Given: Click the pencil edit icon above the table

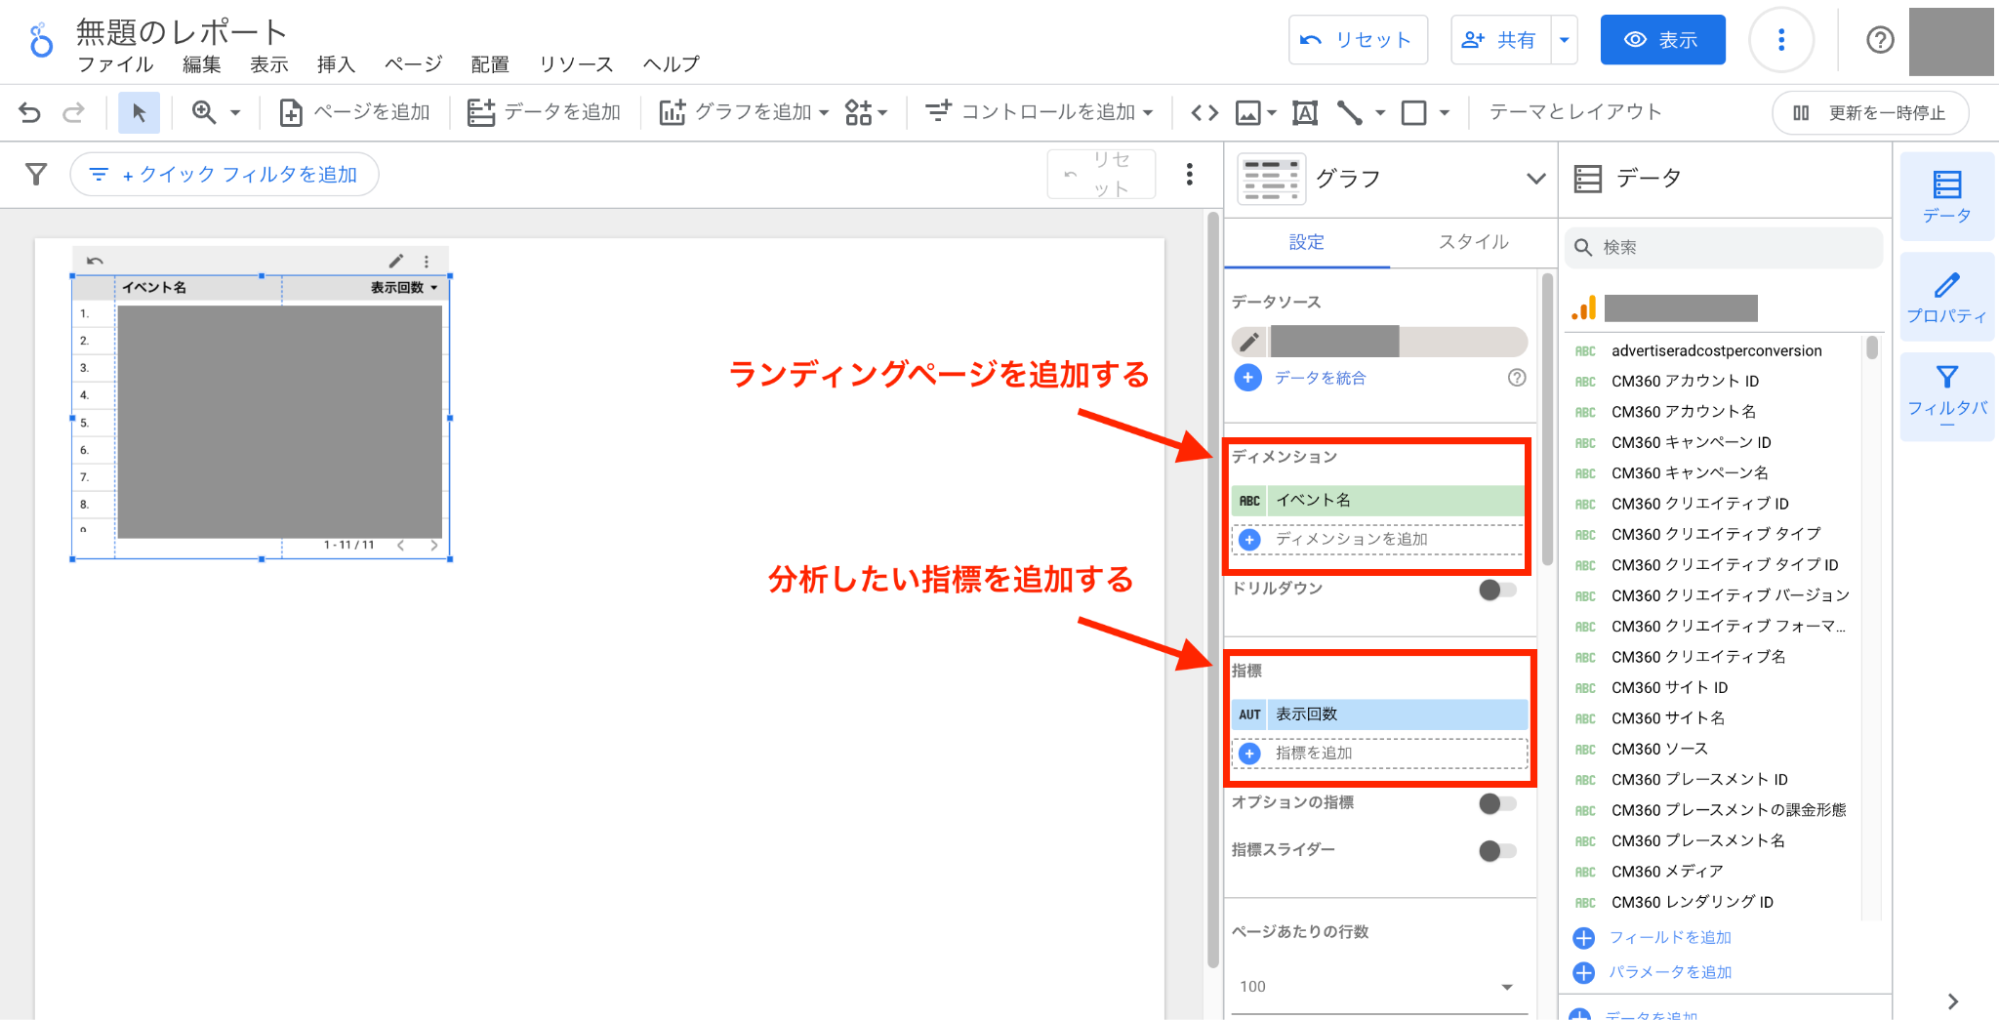Looking at the screenshot, I should pos(396,261).
